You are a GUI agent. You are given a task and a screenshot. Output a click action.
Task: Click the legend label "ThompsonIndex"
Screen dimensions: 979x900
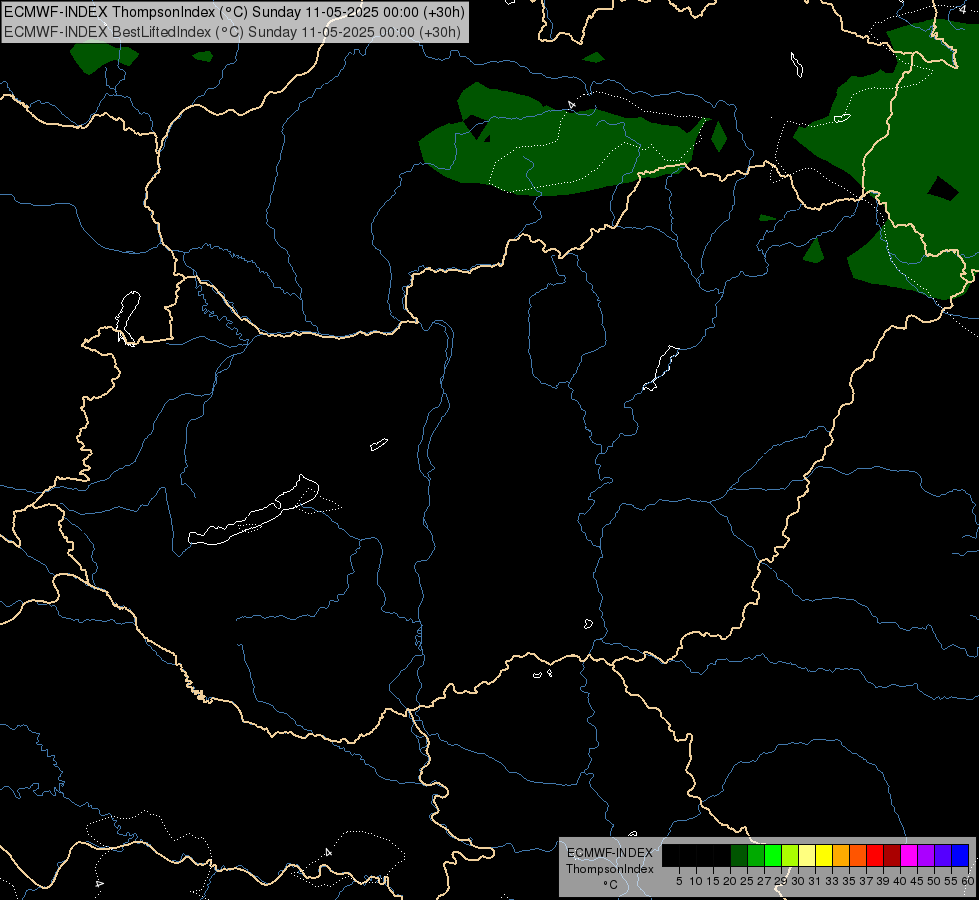610,869
